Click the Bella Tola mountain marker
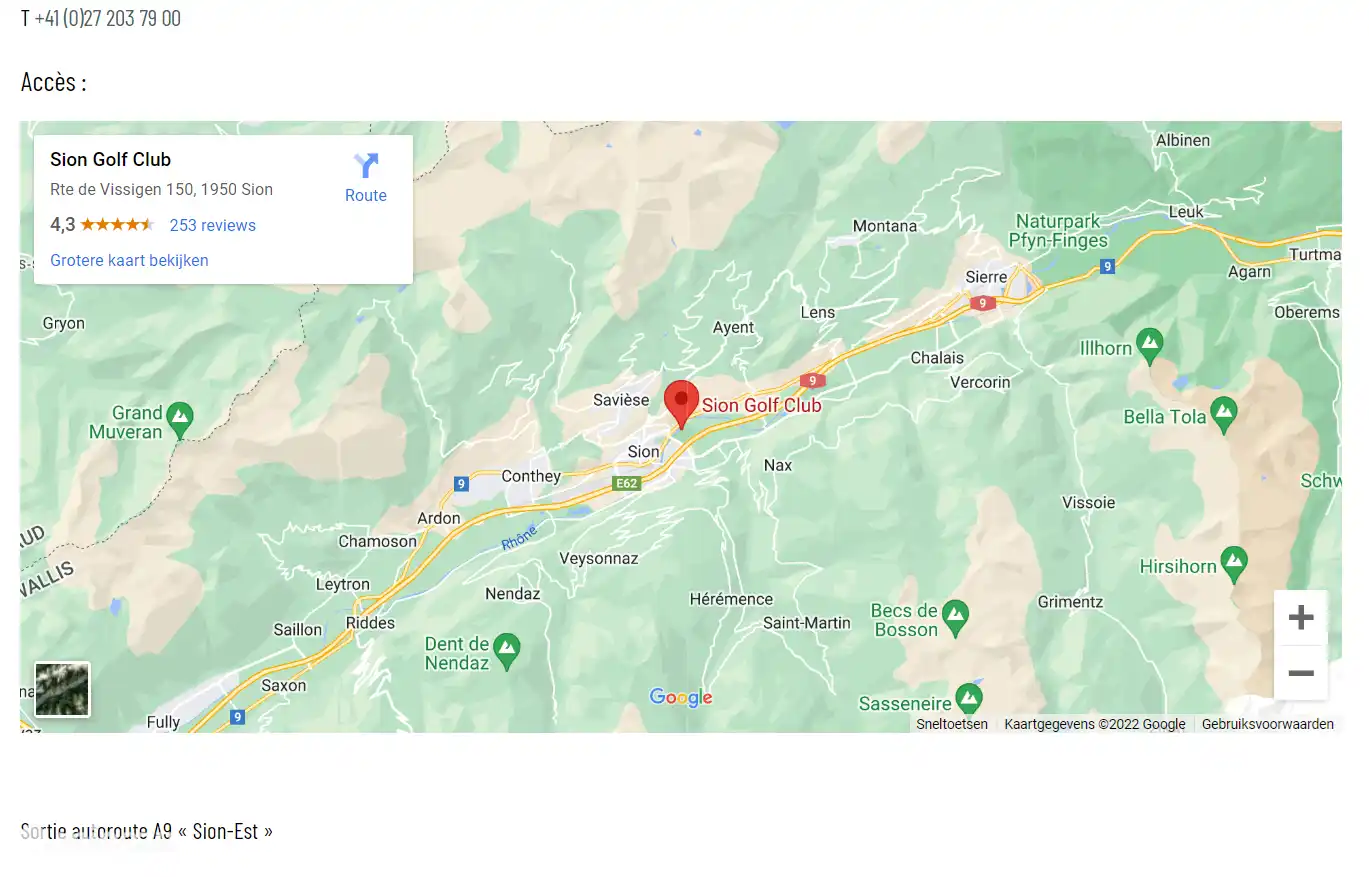The height and width of the screenshot is (877, 1369). point(1223,415)
